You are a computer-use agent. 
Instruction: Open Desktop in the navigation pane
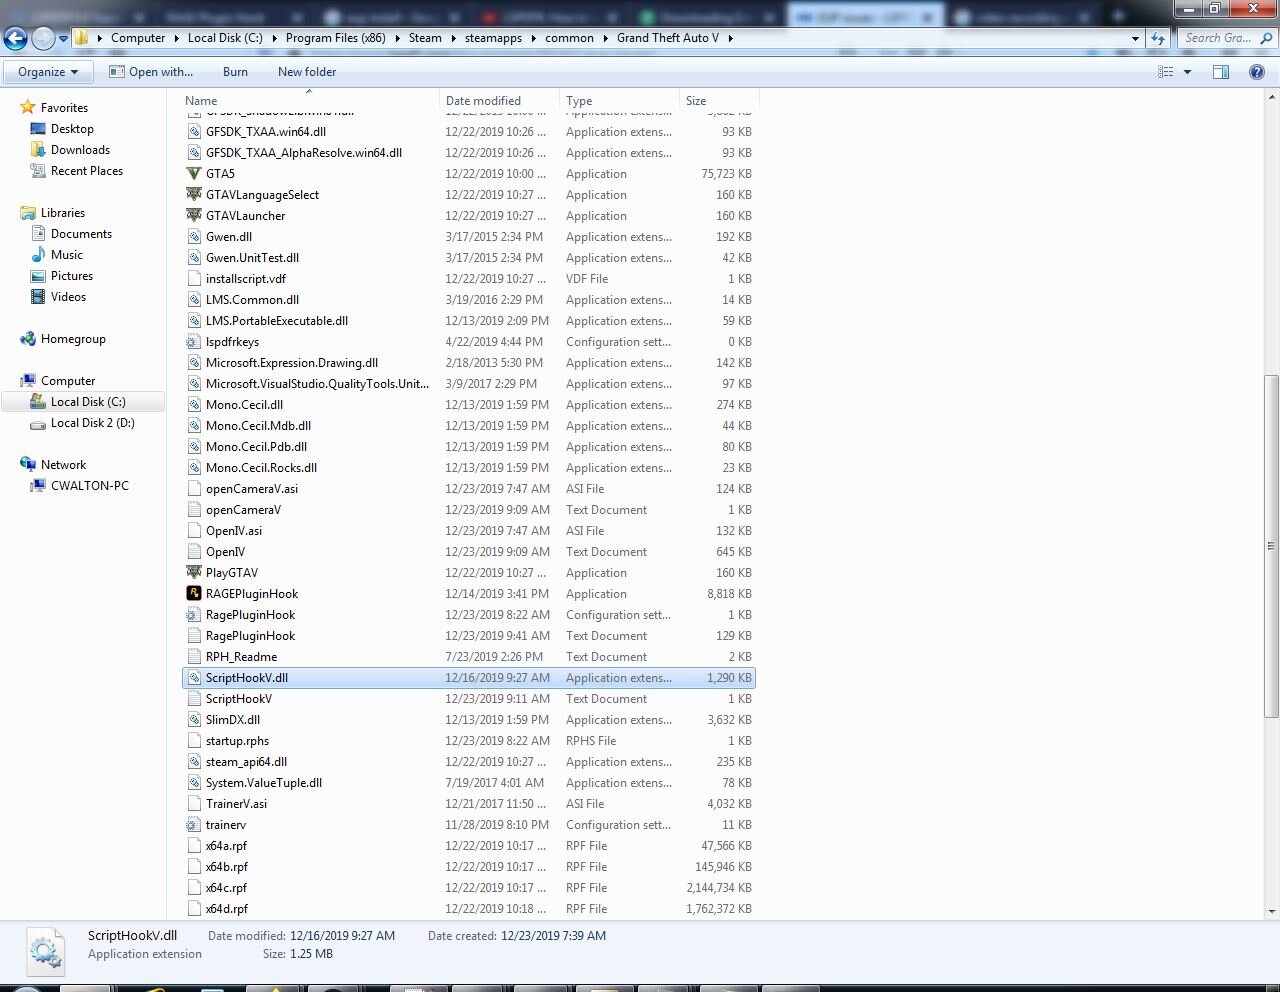click(x=72, y=129)
